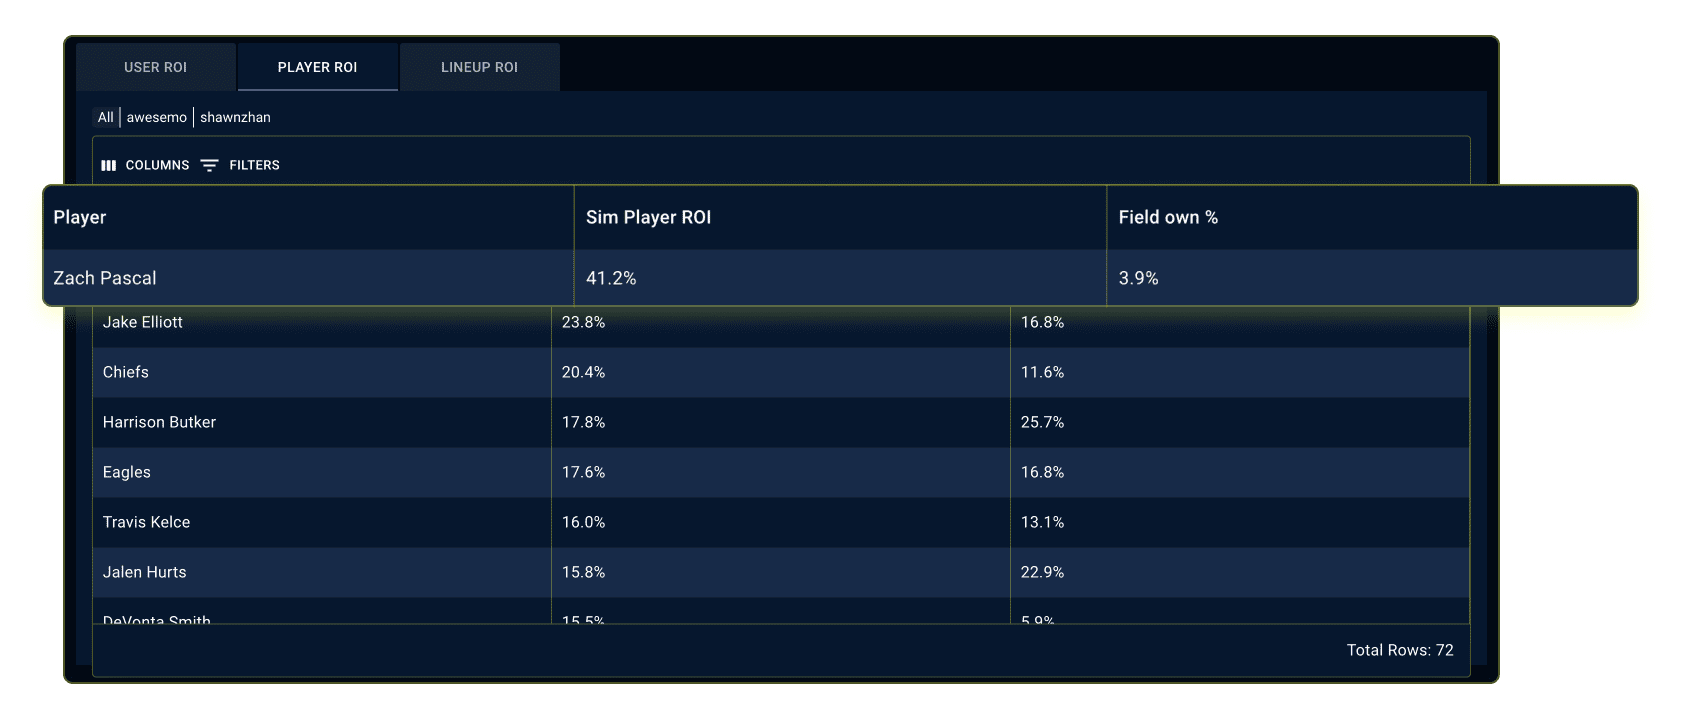Open the LINEUP ROI tab
The height and width of the screenshot is (720, 1682).
point(480,67)
